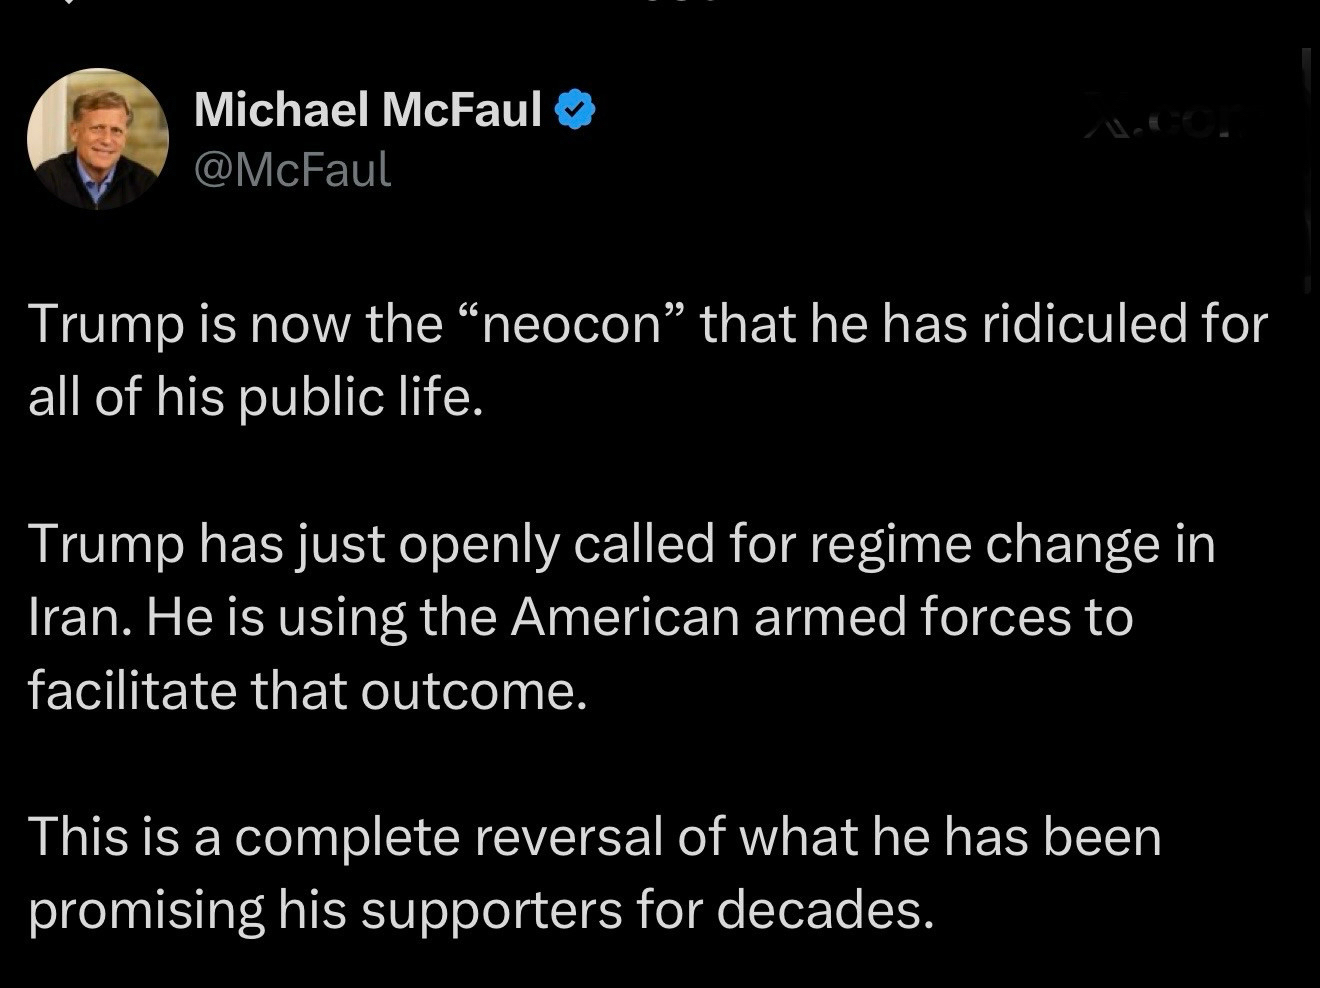Click "Trump is now the" opening text

click(235, 324)
